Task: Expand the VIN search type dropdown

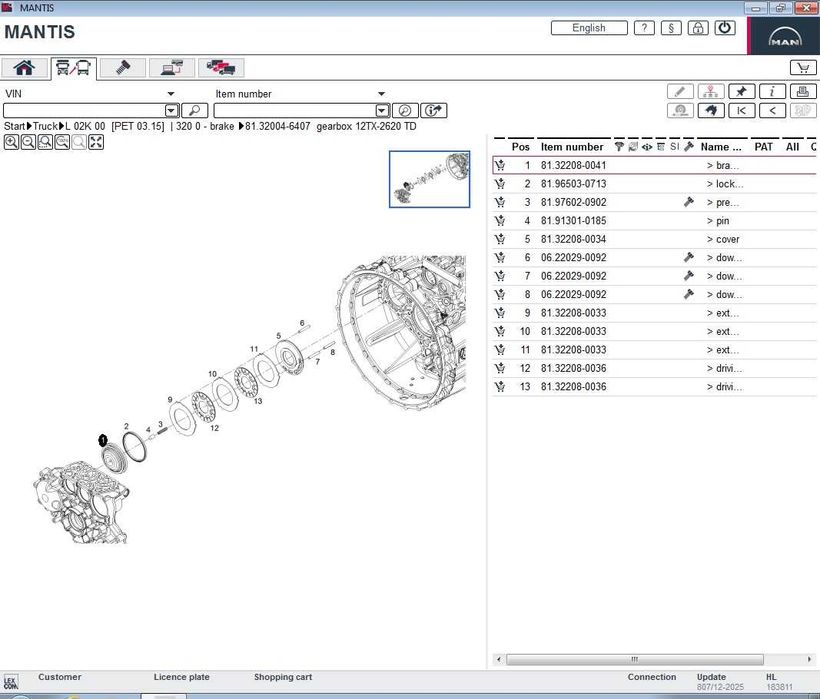Action: click(x=170, y=94)
